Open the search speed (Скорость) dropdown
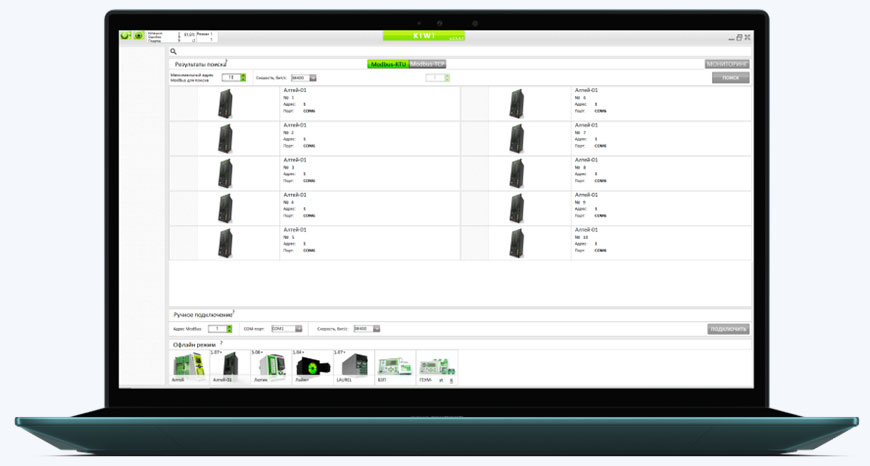This screenshot has width=870, height=466. [313, 77]
